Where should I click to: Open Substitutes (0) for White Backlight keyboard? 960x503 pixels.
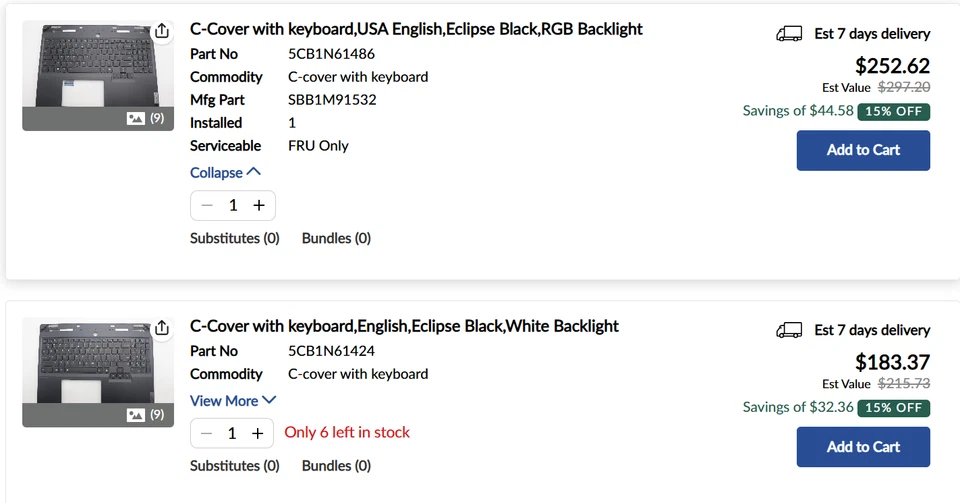(235, 465)
